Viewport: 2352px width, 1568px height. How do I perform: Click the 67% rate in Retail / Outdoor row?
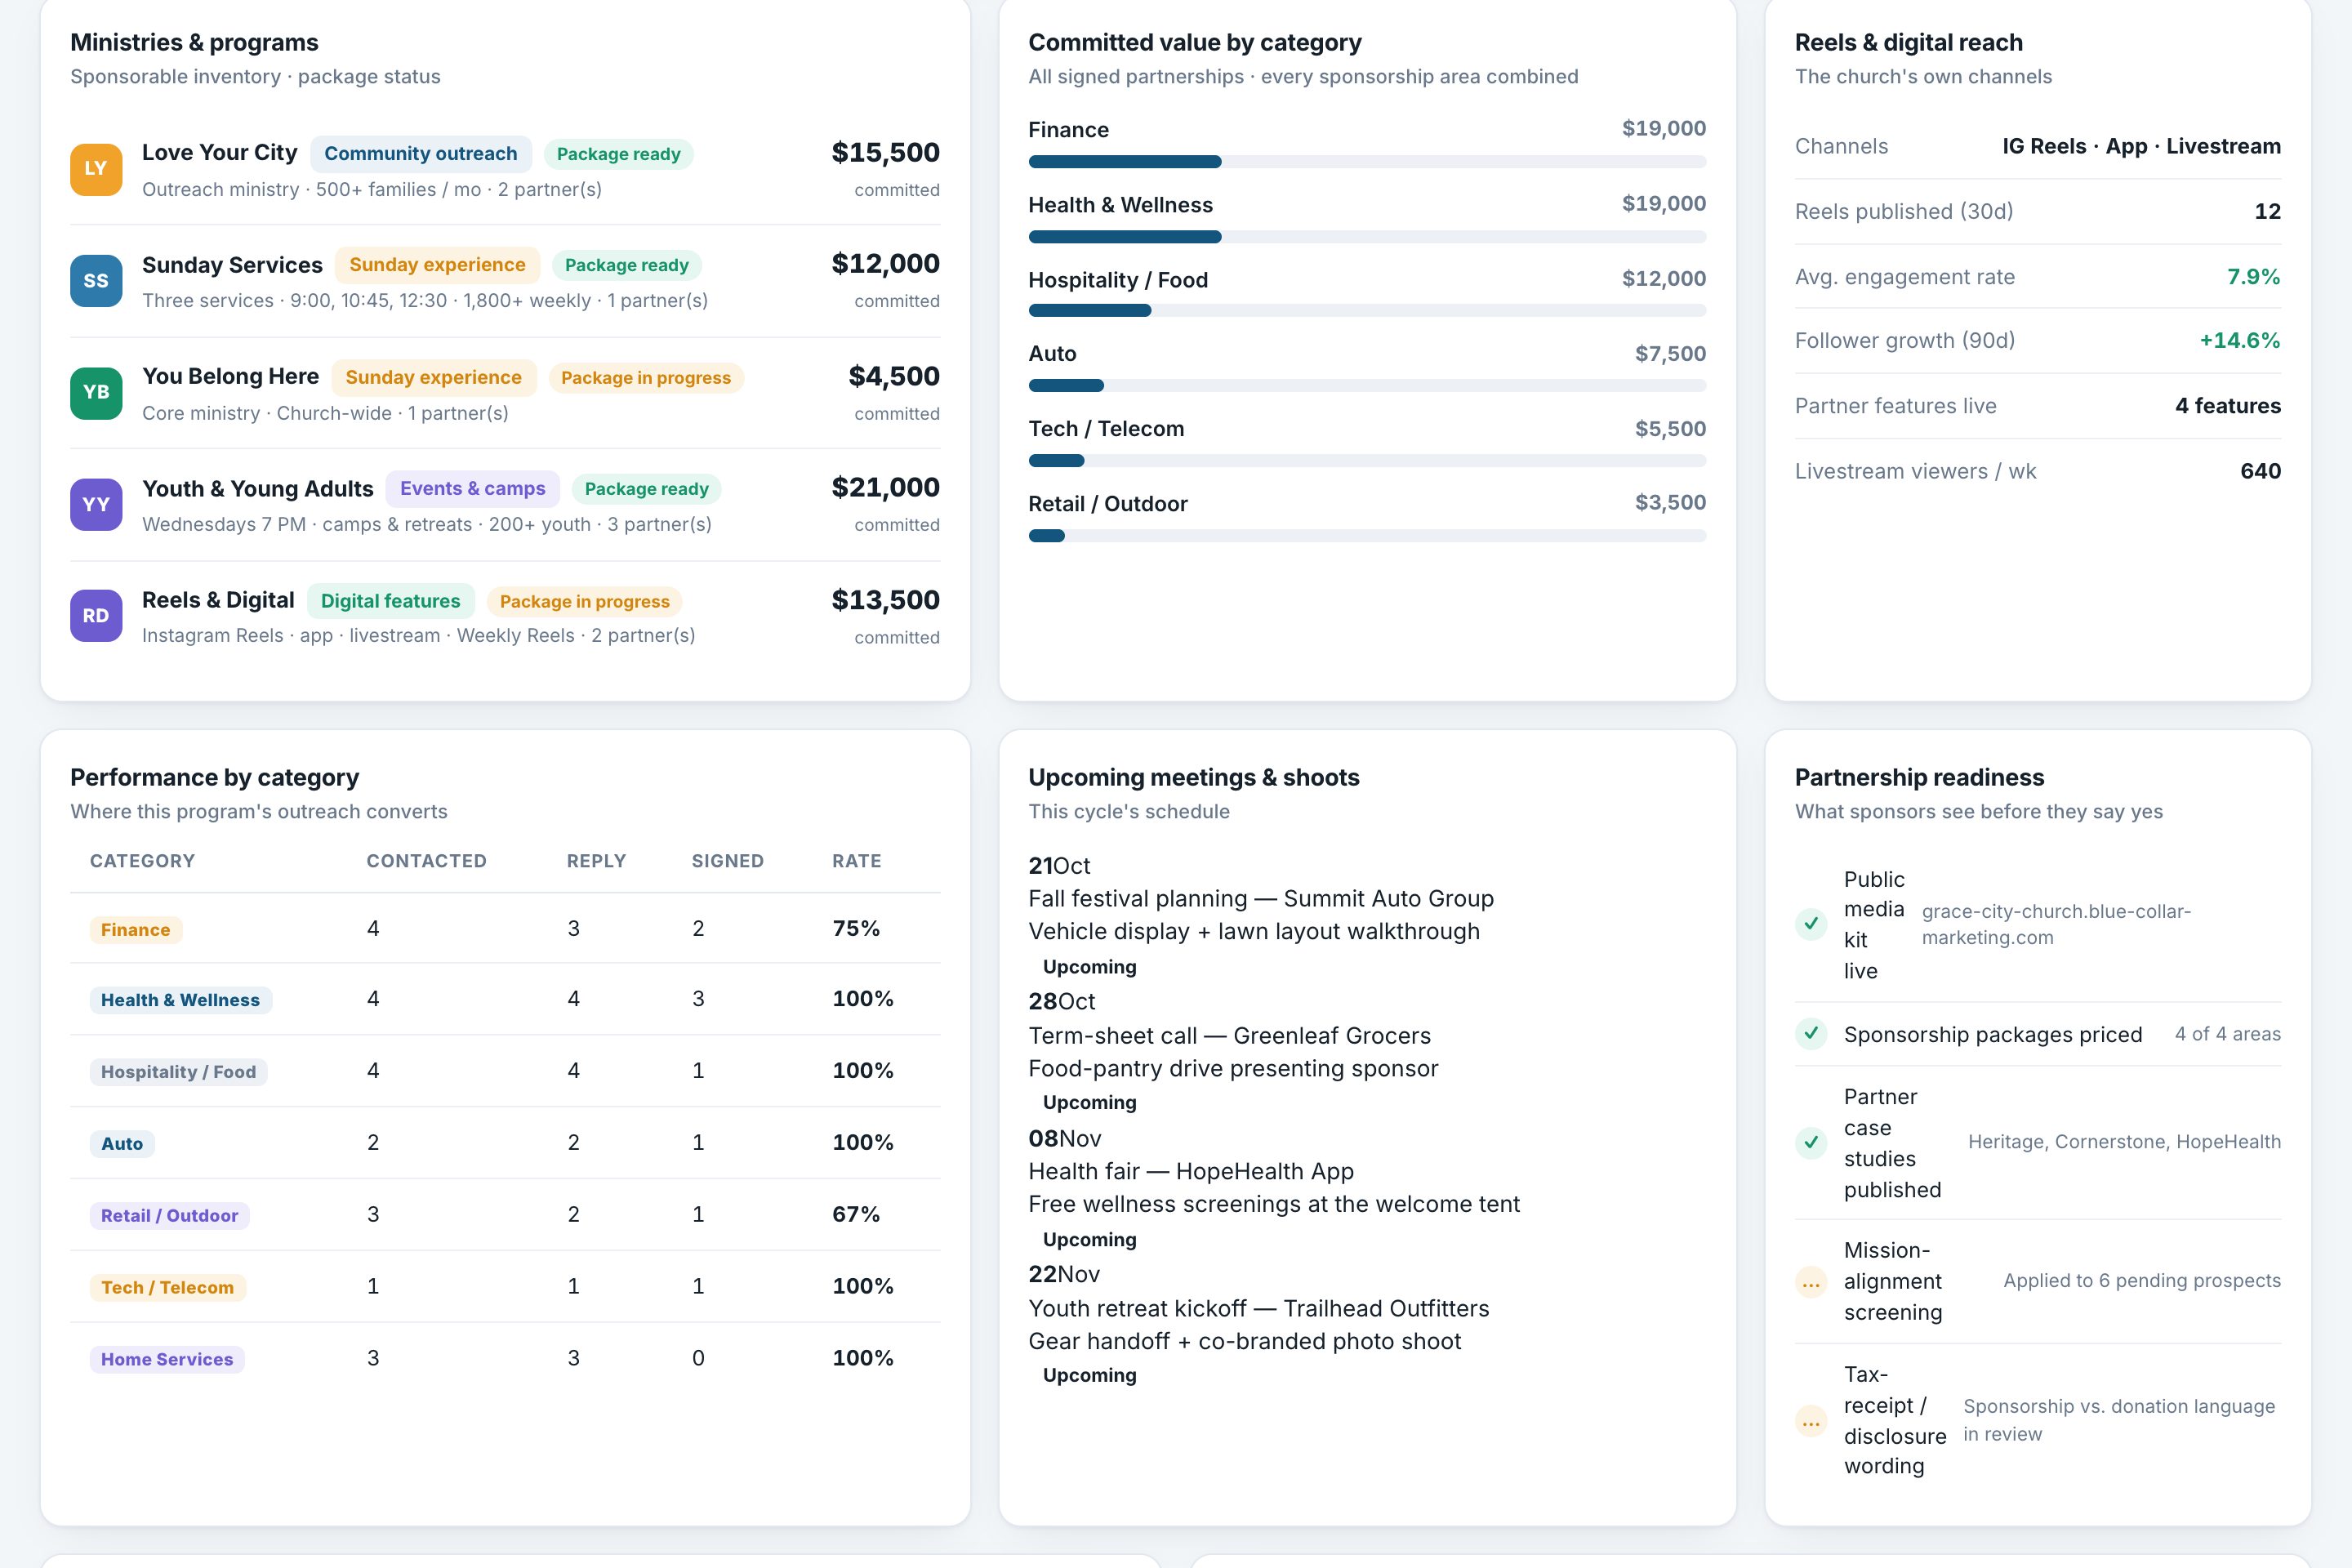click(x=856, y=1214)
